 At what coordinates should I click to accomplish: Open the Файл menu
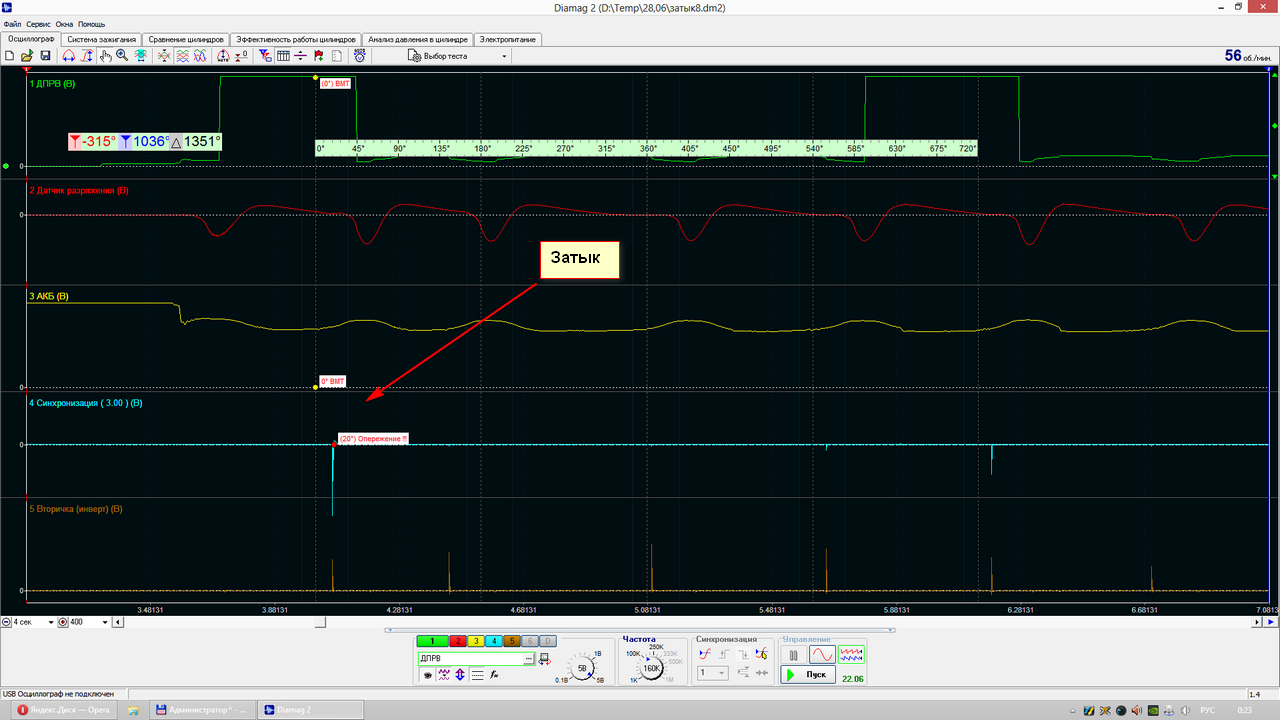coord(13,23)
